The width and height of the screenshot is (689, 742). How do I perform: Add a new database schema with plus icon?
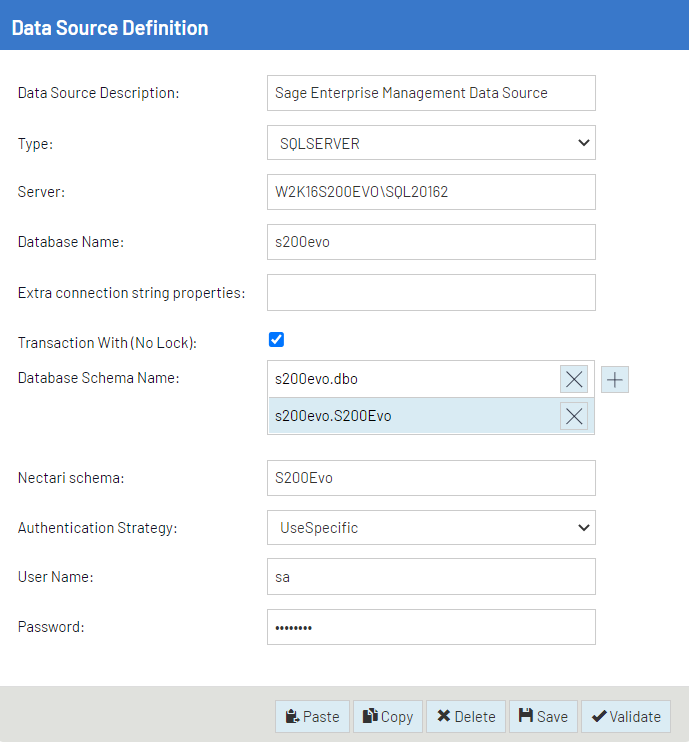[615, 380]
